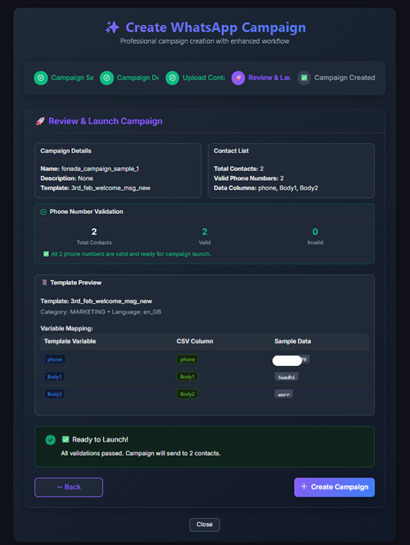Screen dimensions: 410x545
Task: Click the Template Preview hourglass icon
Action: 44,283
